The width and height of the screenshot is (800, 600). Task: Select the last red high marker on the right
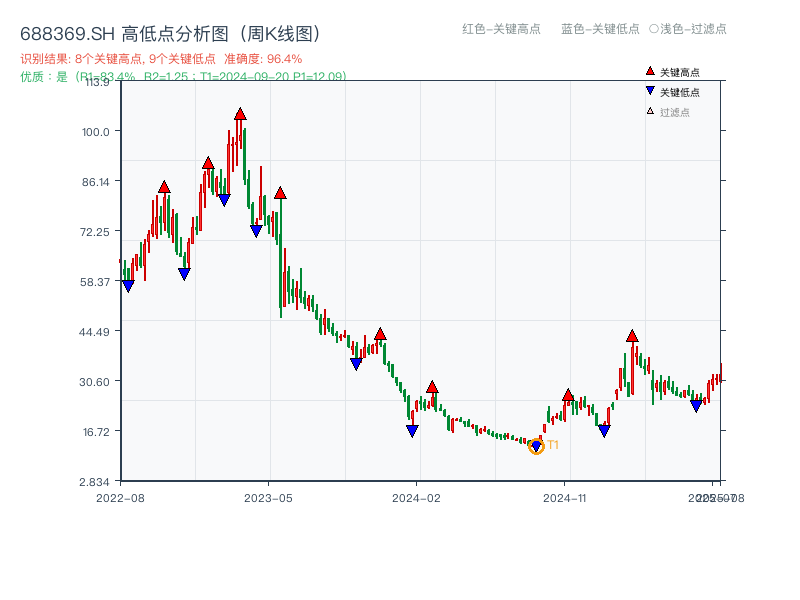632,339
